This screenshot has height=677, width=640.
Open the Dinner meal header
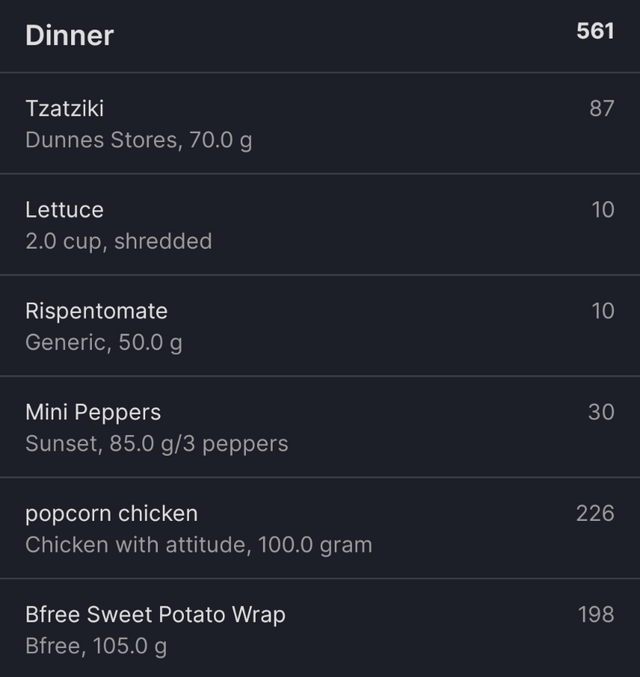coord(320,36)
